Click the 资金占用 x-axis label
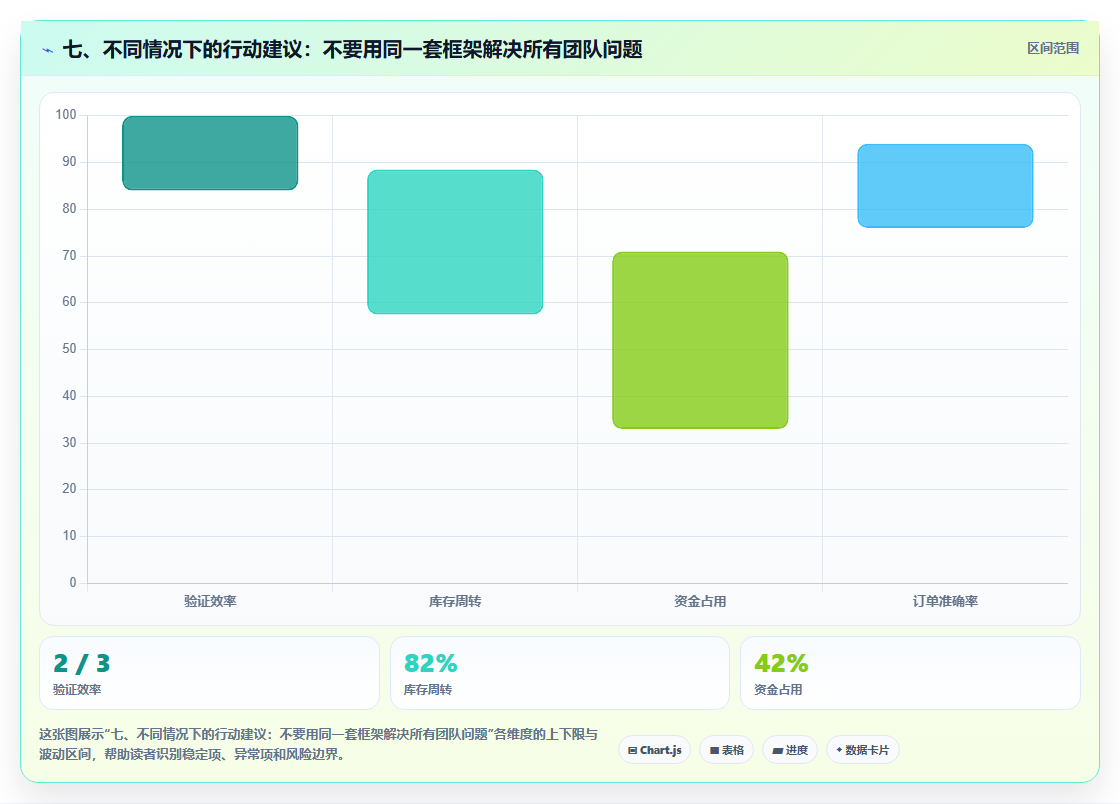1120x804 pixels. tap(700, 601)
